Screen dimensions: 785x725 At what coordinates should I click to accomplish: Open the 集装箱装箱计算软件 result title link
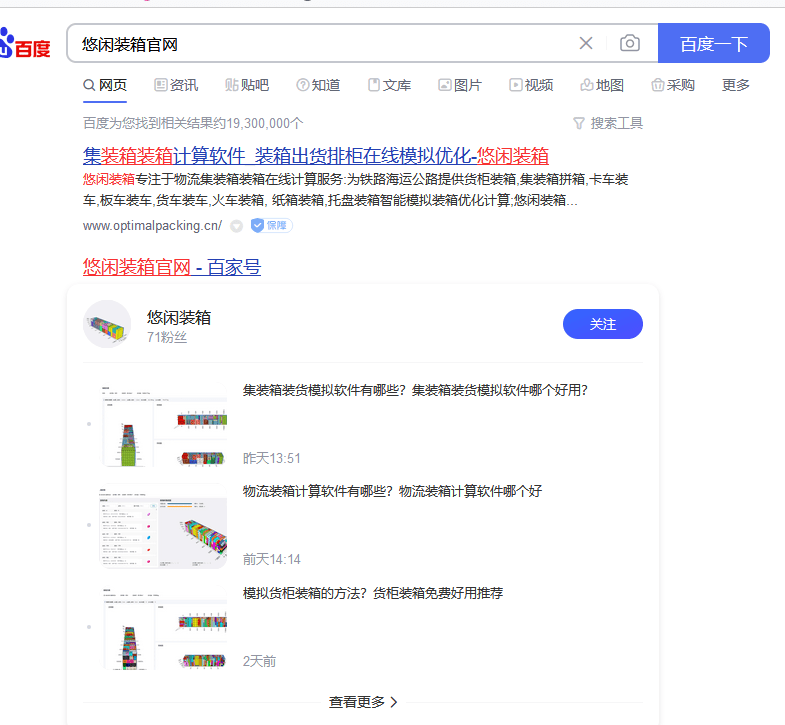click(x=316, y=156)
